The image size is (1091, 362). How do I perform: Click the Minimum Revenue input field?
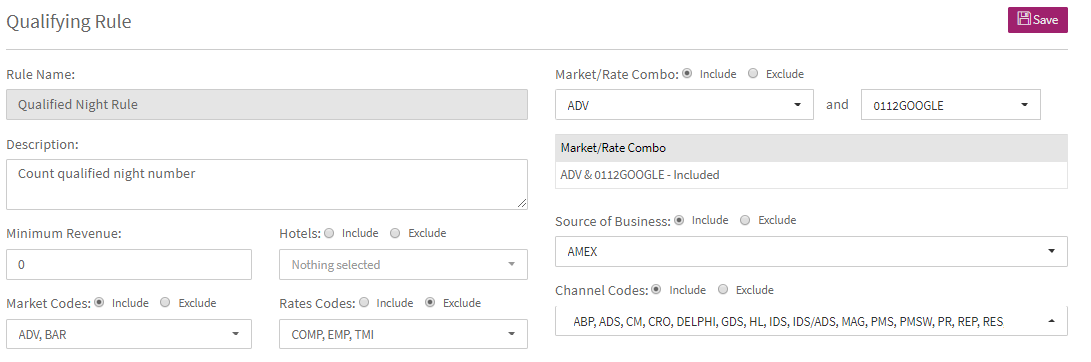click(x=129, y=265)
